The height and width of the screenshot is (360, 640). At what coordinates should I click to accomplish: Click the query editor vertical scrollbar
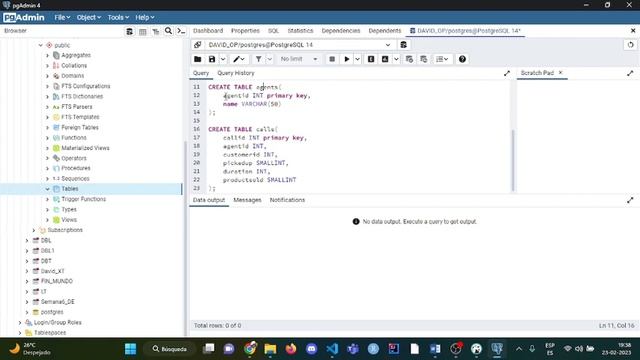tap(513, 160)
